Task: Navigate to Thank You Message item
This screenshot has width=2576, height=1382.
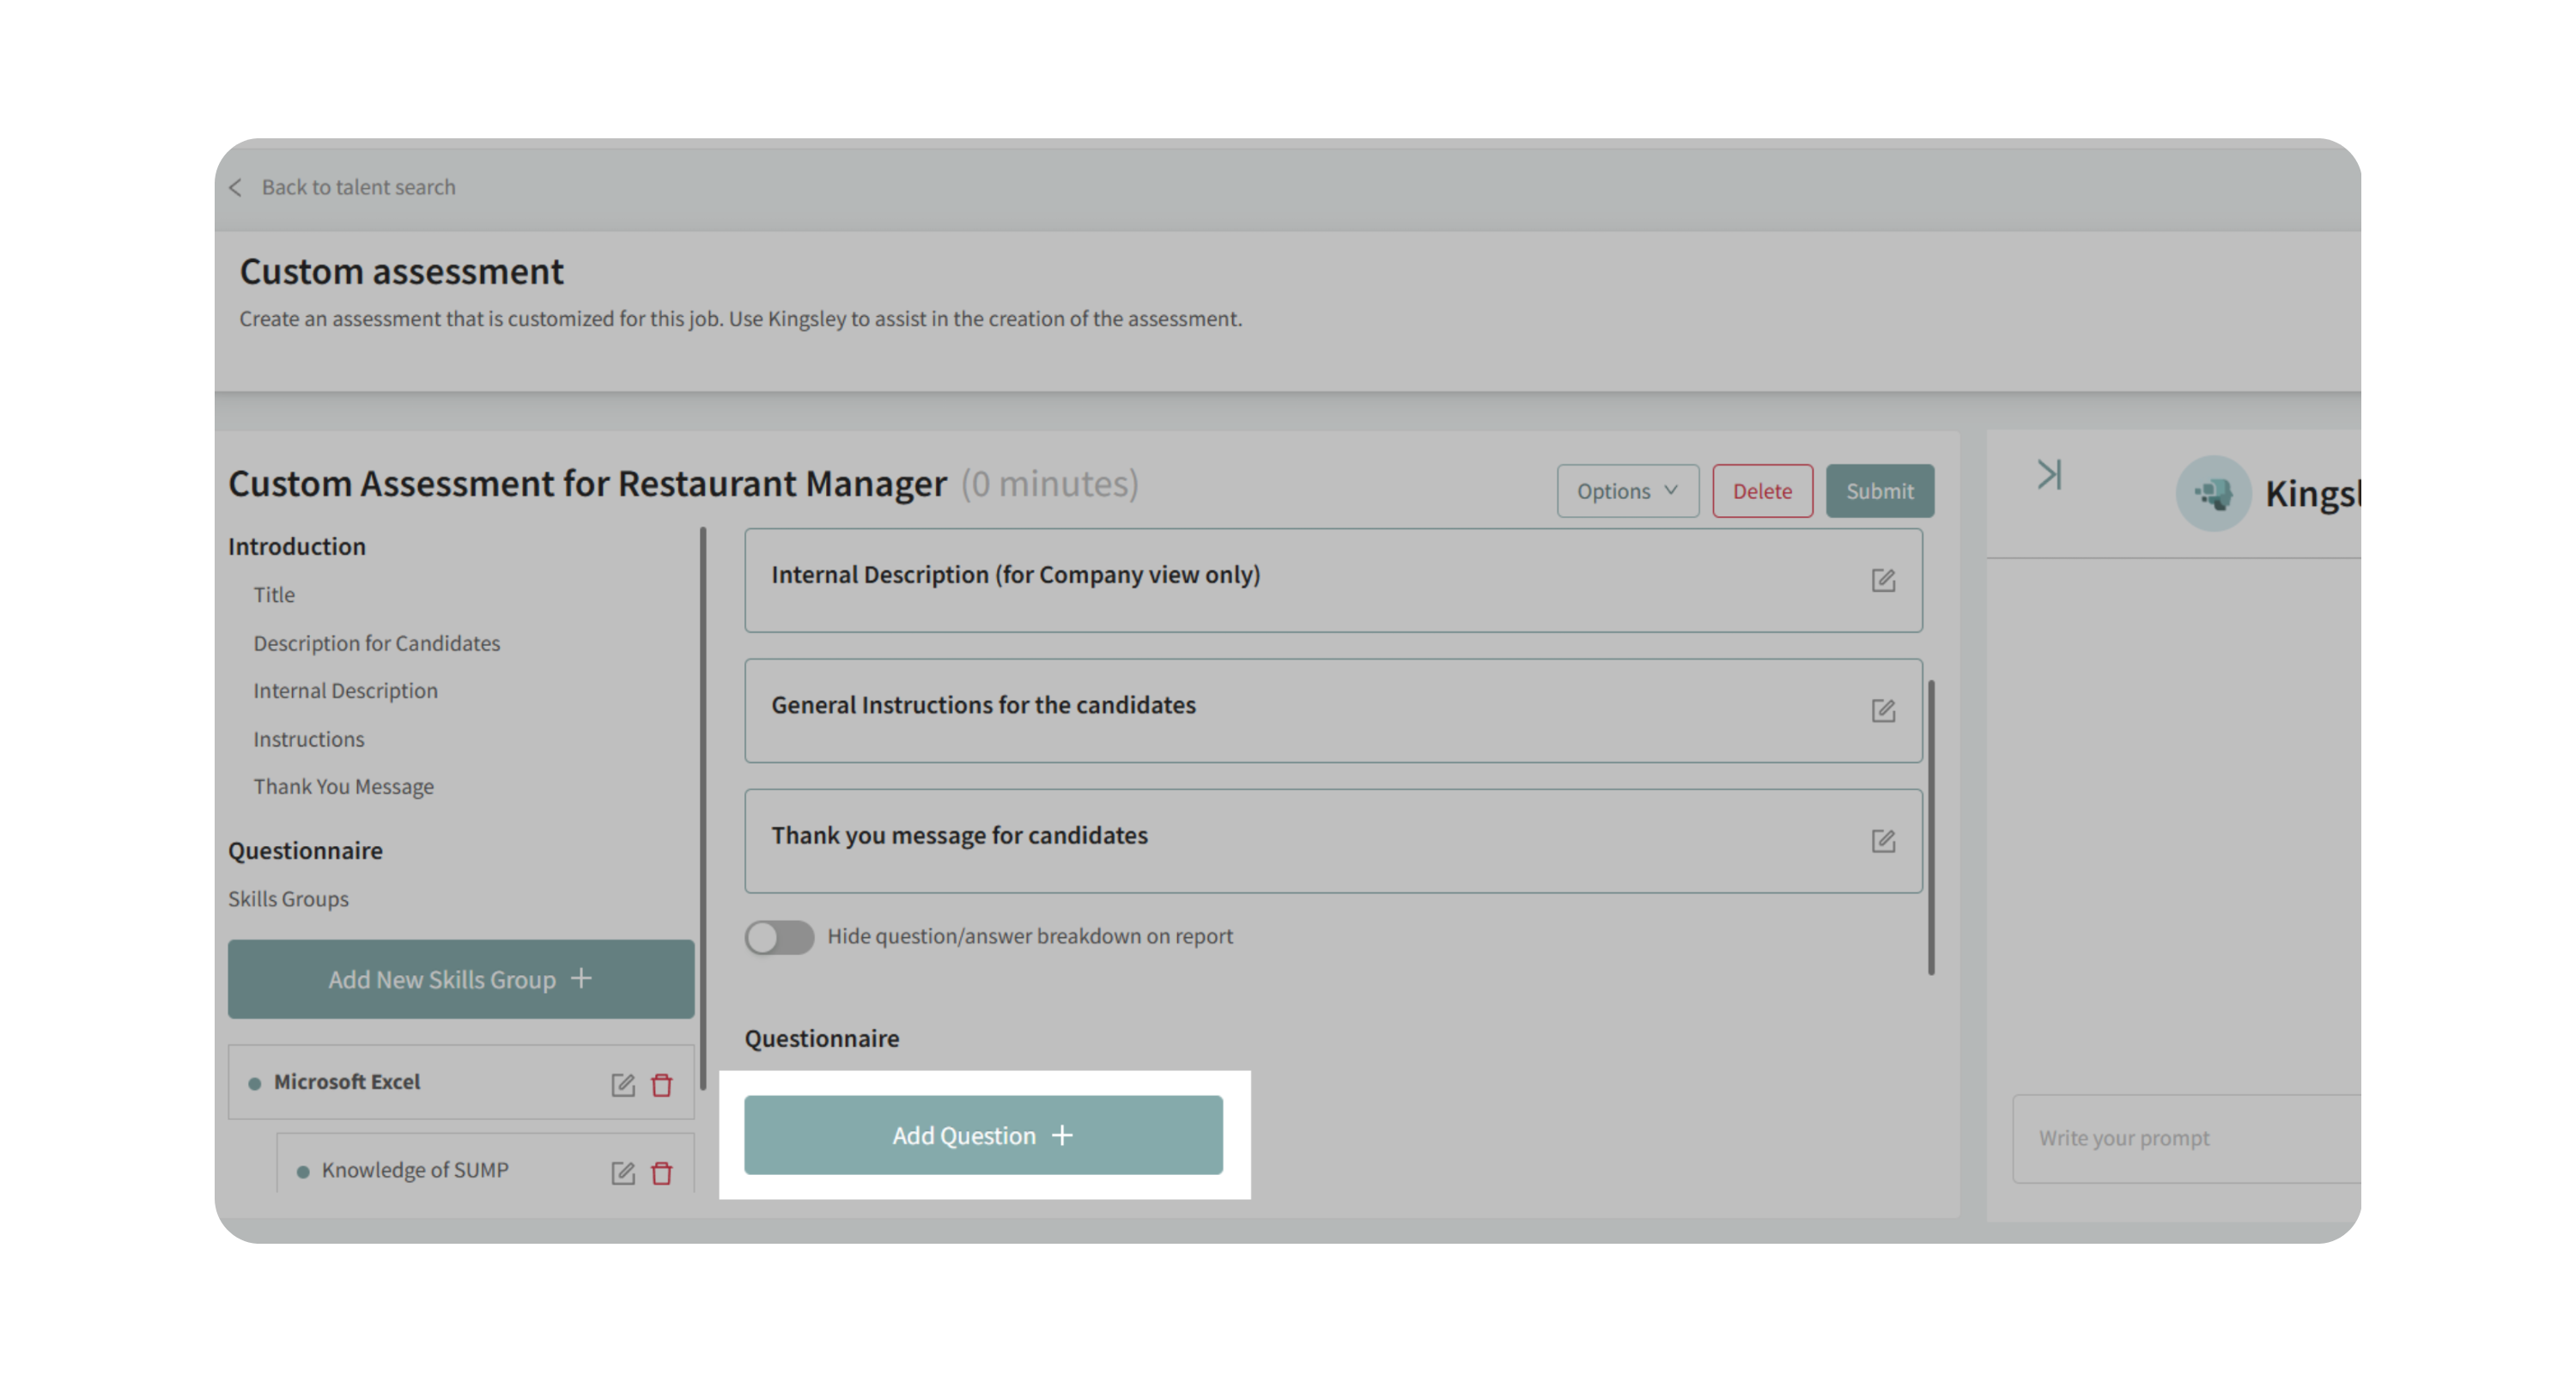Action: [x=343, y=787]
